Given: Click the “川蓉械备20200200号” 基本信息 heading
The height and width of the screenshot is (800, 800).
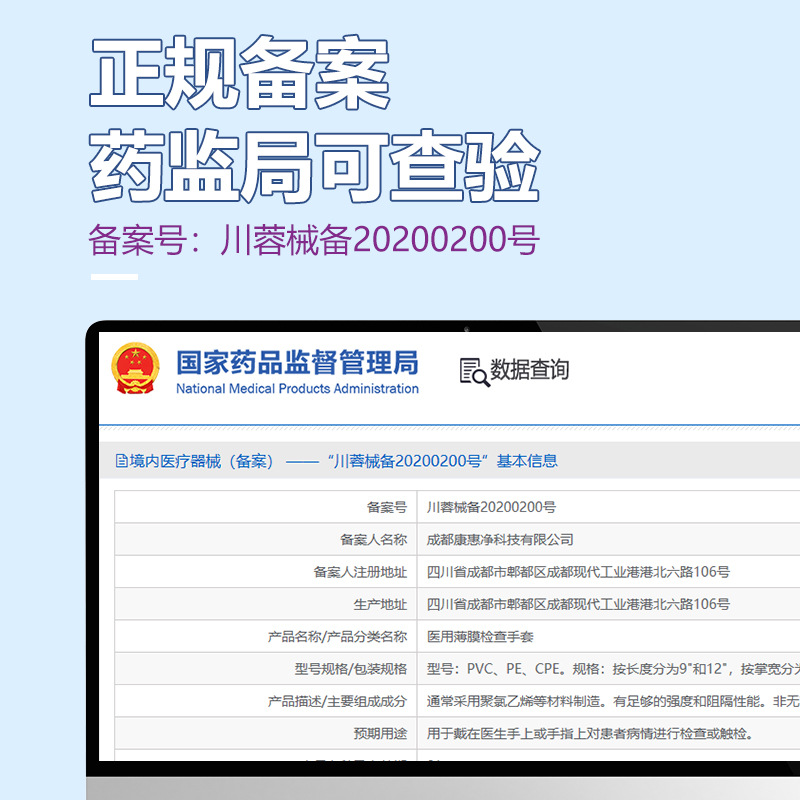Looking at the screenshot, I should point(442,461).
